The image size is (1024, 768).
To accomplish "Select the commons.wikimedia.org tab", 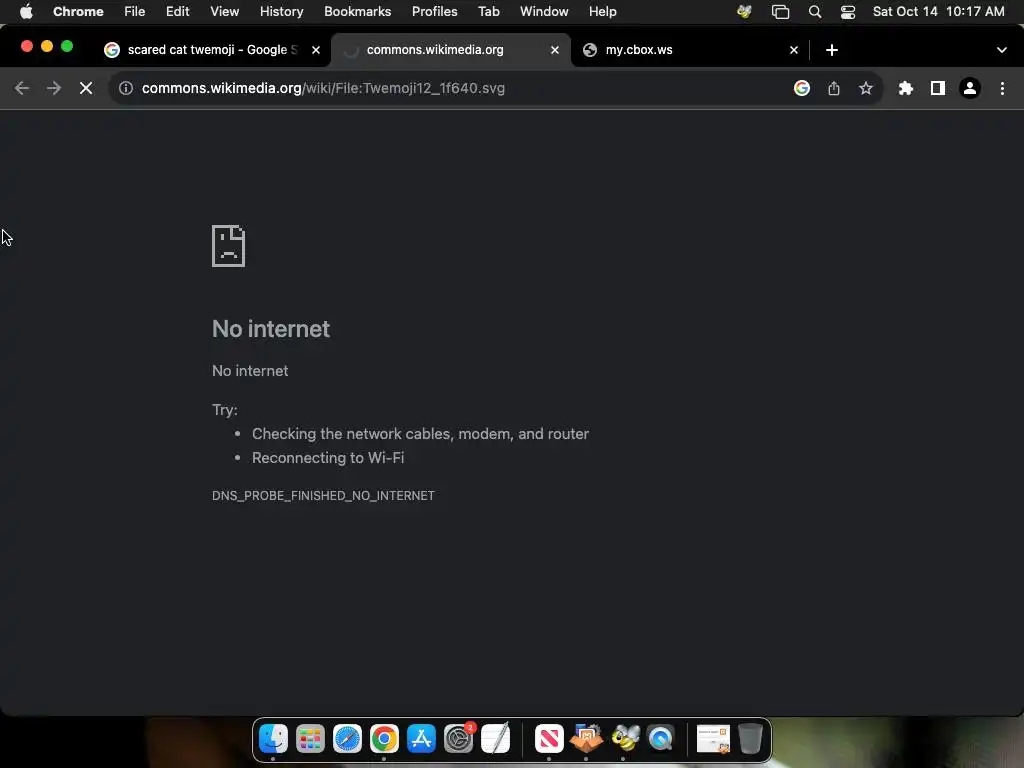I will pos(451,50).
